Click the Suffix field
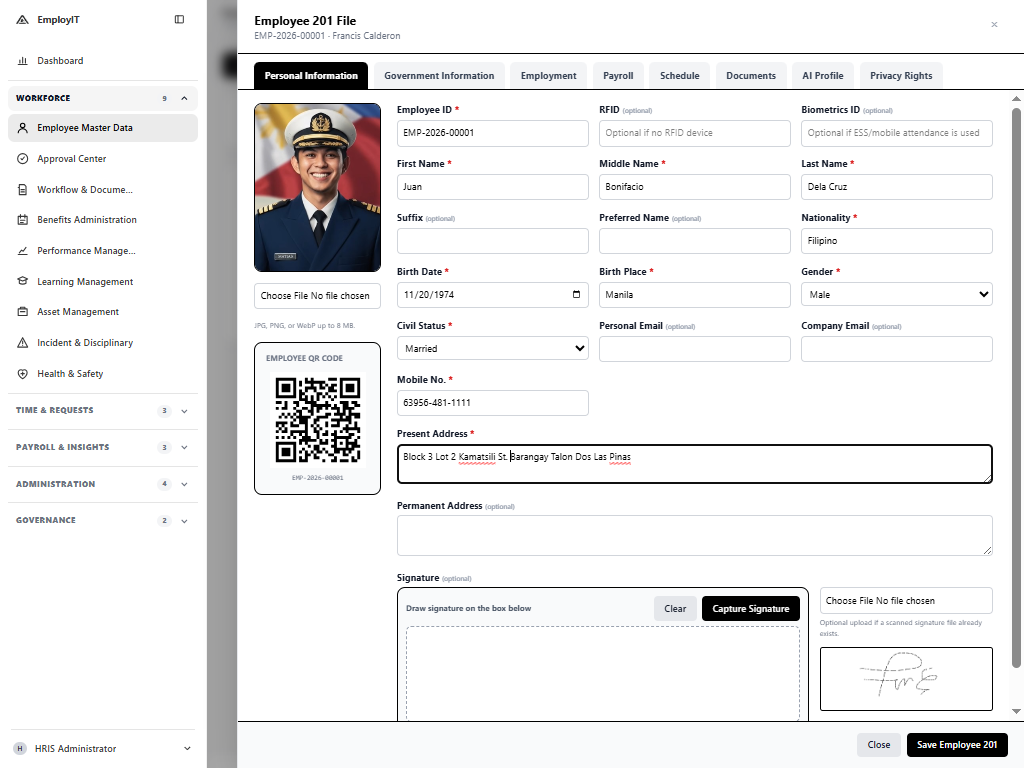Screen dimensions: 1024x768 pyautogui.click(x=492, y=241)
